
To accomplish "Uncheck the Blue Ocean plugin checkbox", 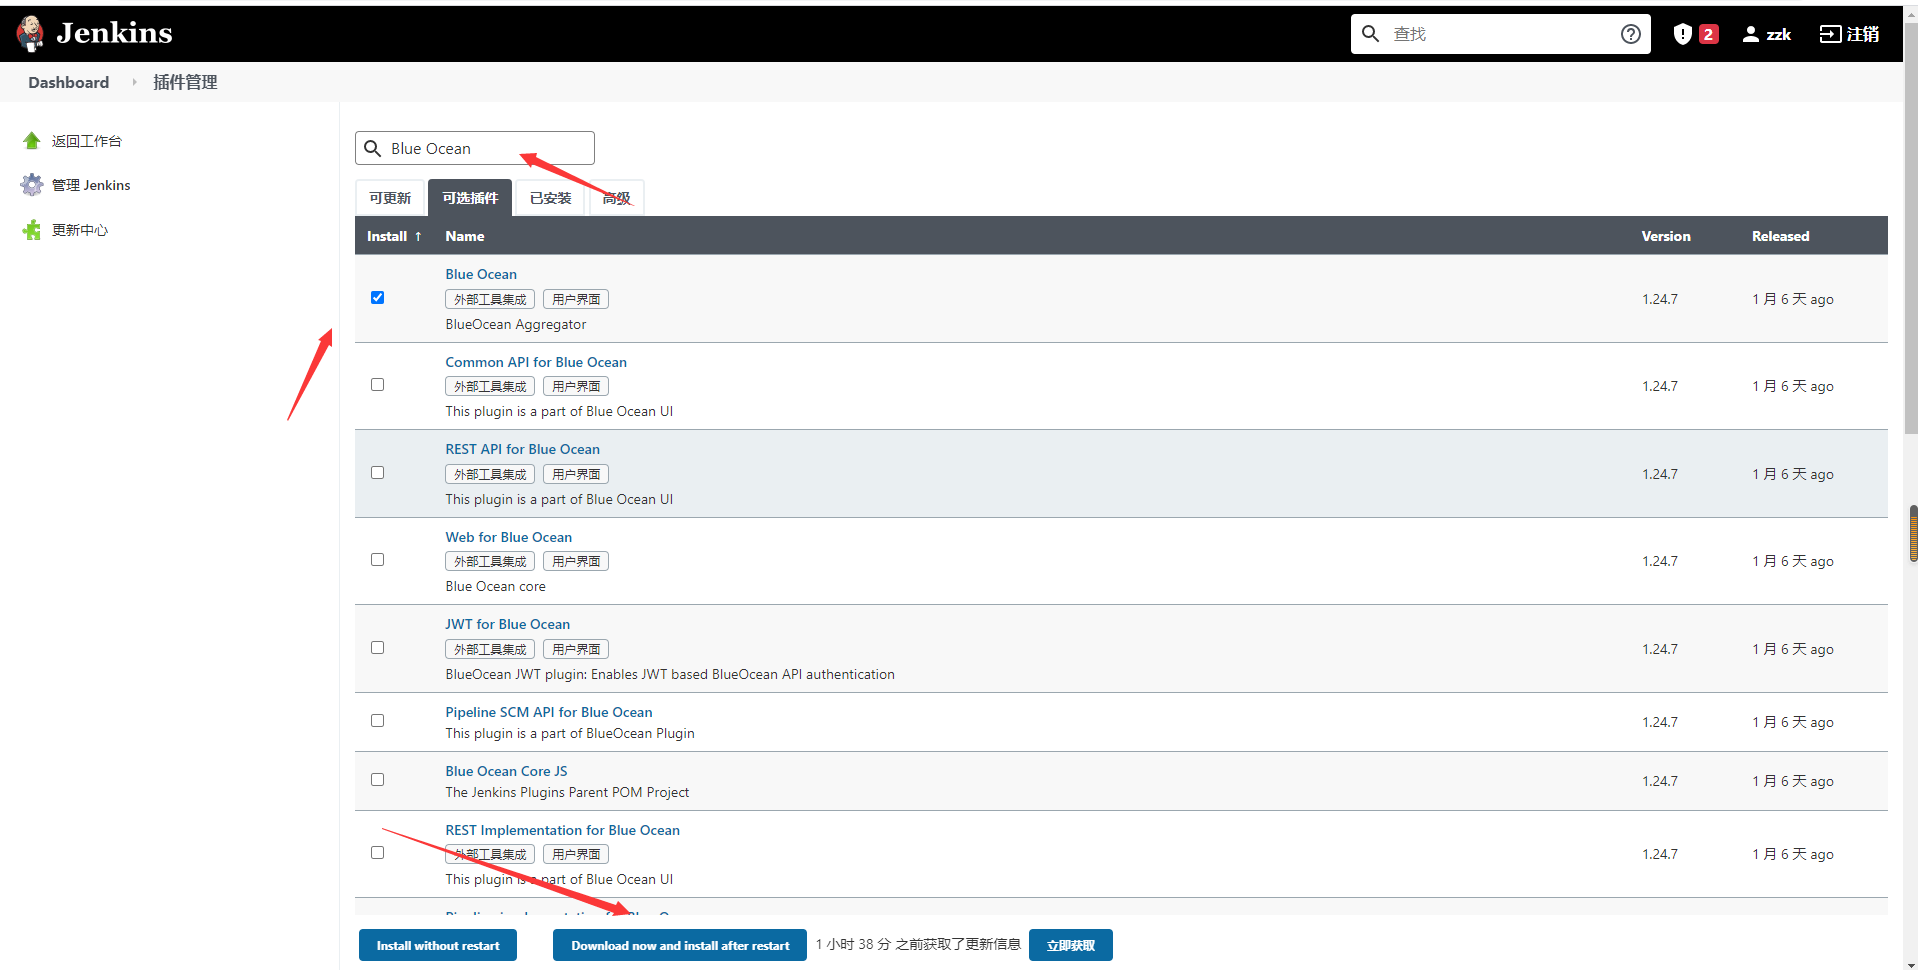I will [x=377, y=297].
